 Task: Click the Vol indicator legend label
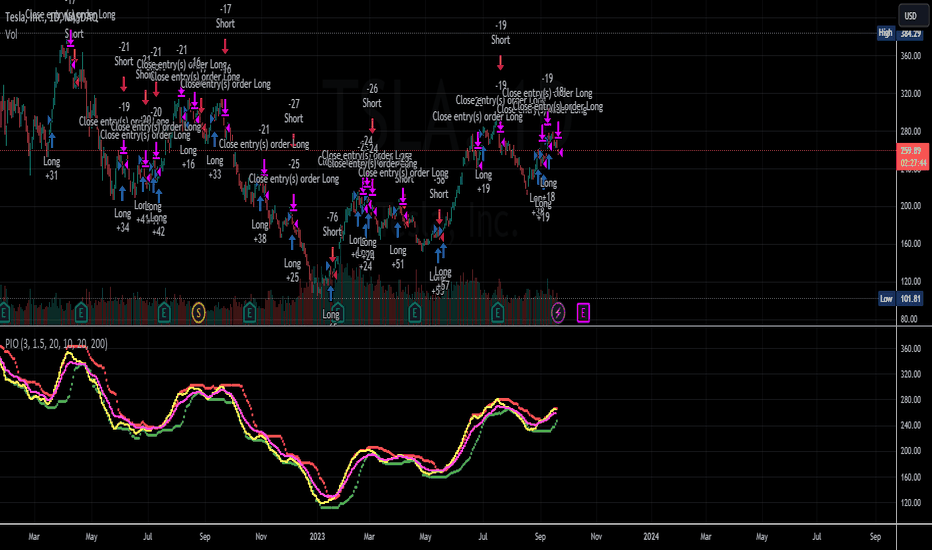coord(11,34)
